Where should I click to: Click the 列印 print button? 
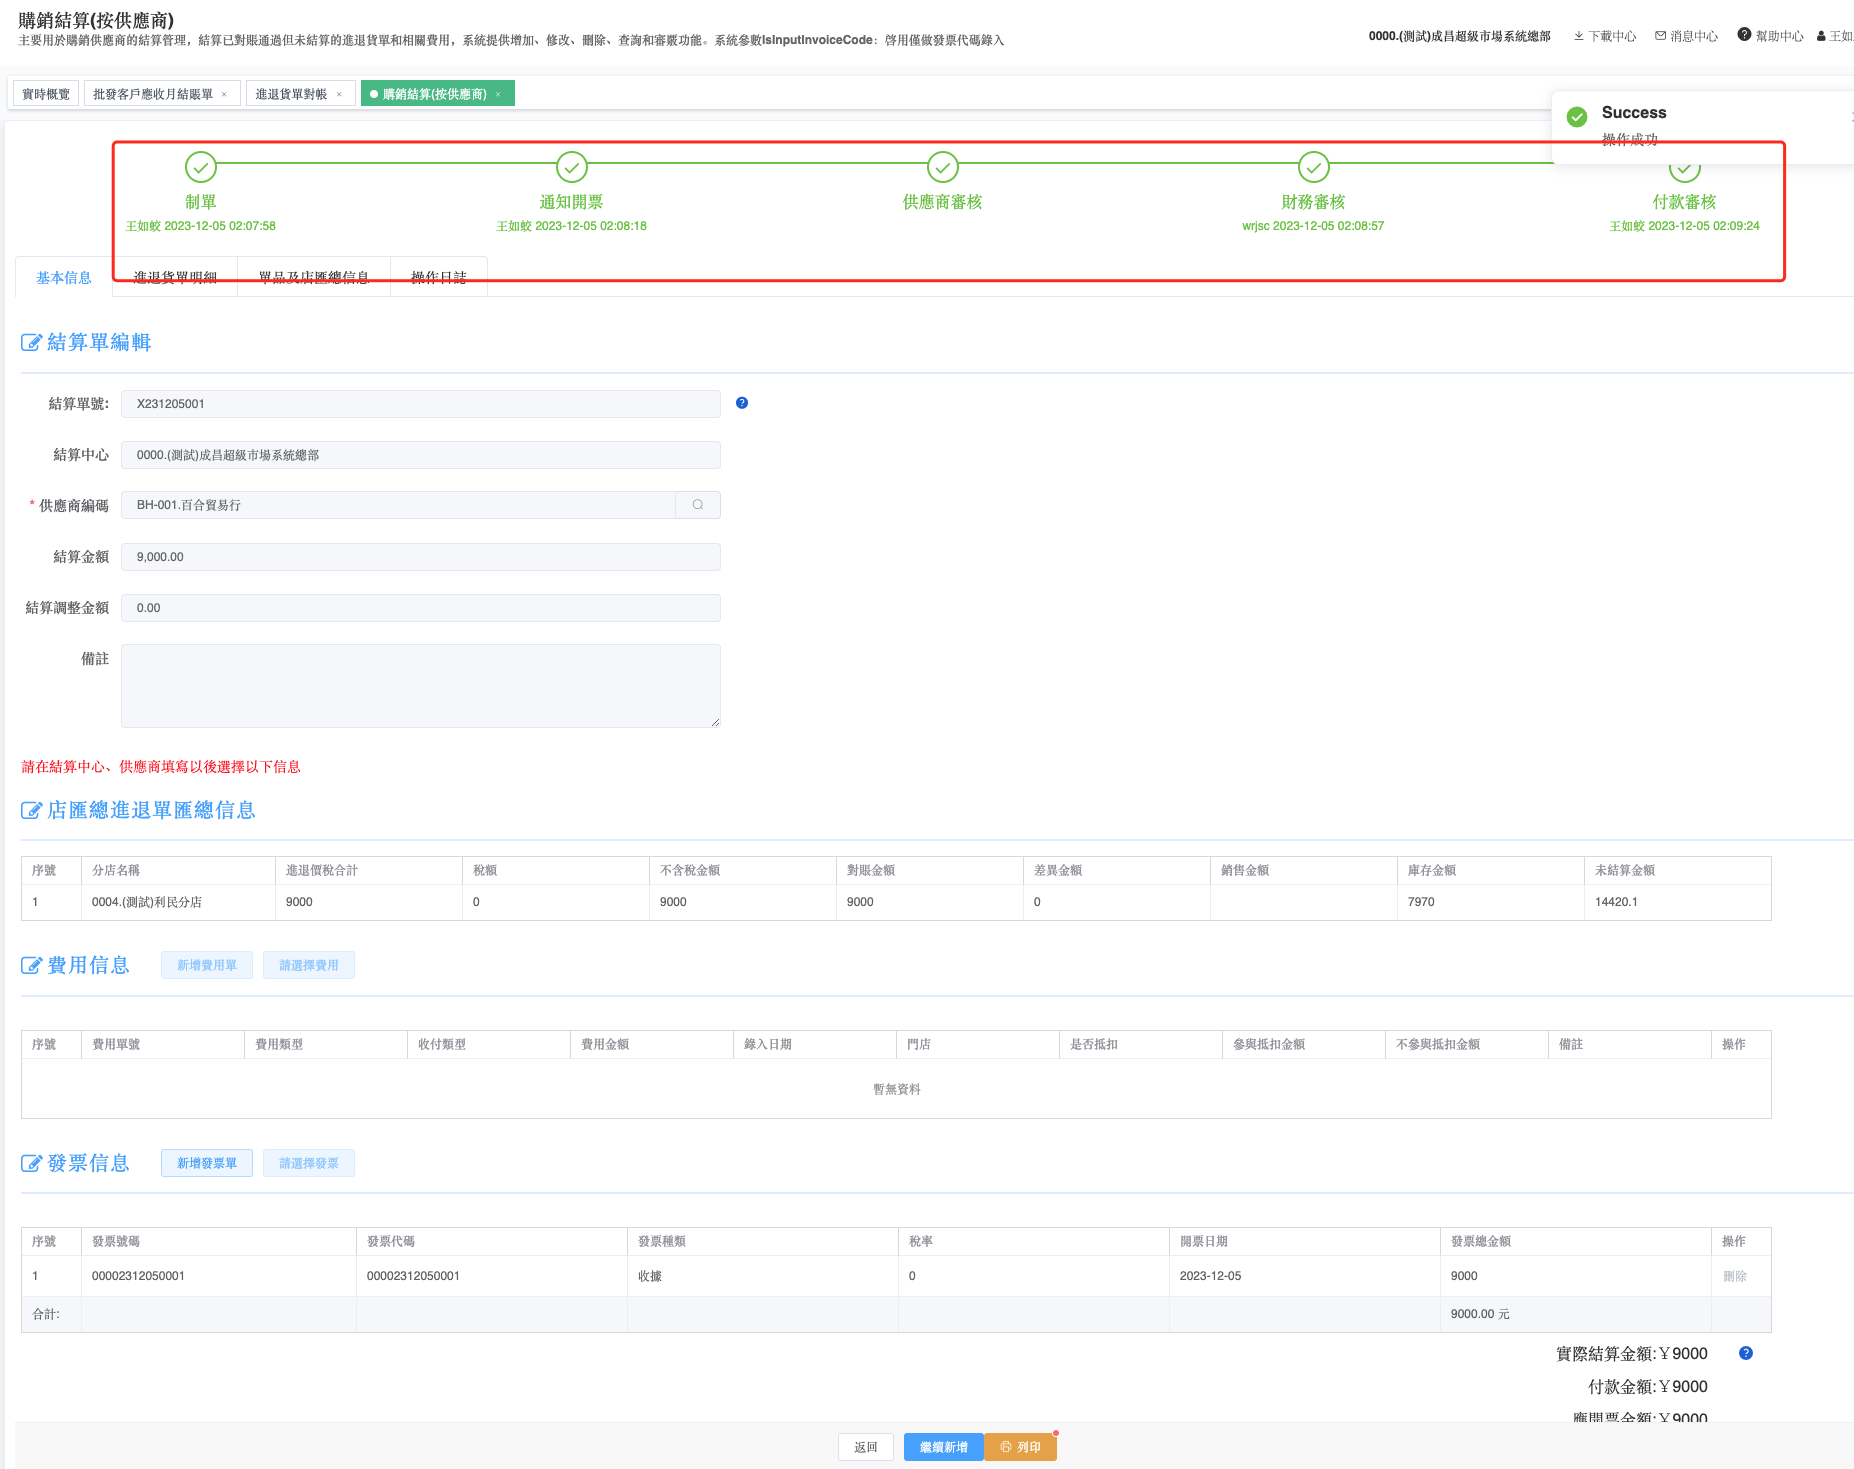[1020, 1447]
